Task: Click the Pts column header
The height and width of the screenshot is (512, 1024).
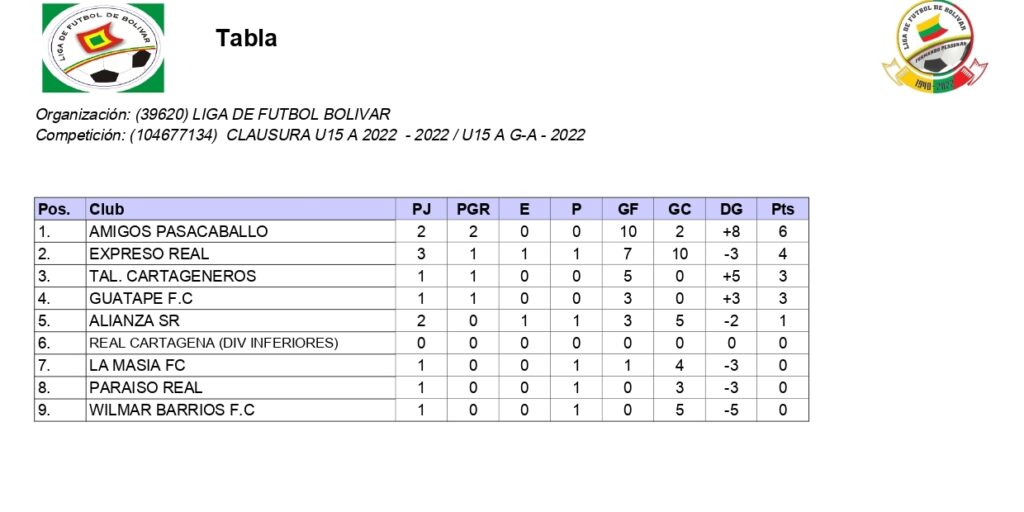Action: coord(783,209)
